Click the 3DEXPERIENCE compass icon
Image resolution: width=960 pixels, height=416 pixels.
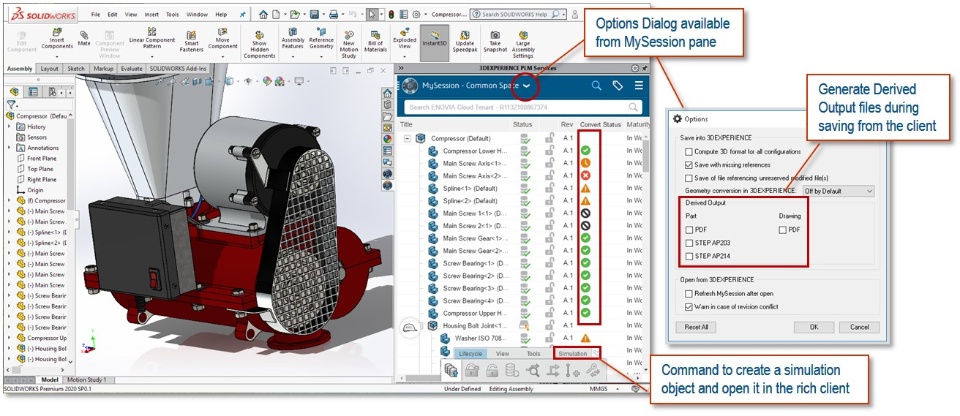tap(410, 86)
